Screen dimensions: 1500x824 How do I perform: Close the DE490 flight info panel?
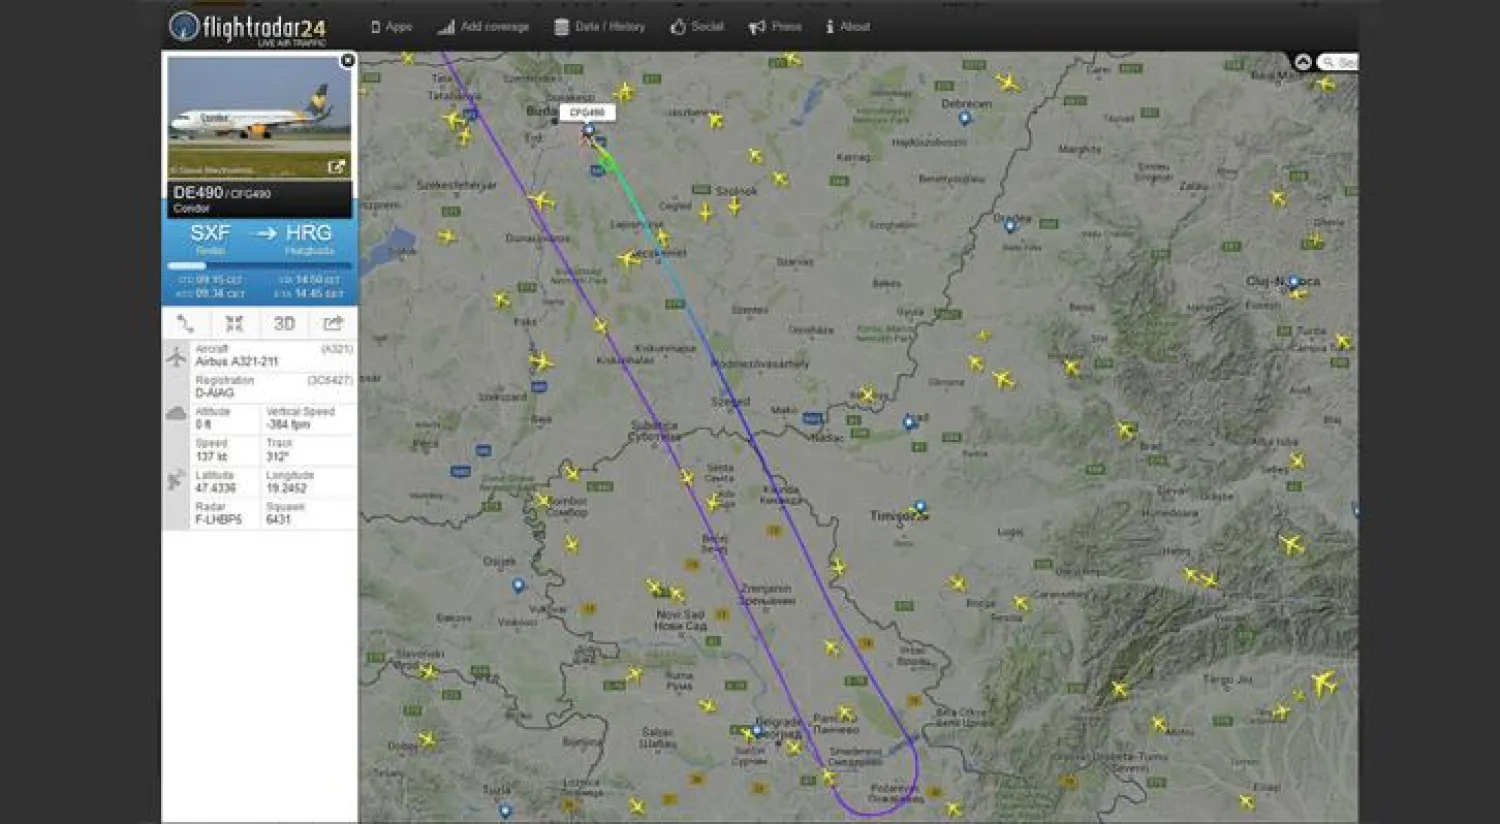pos(347,61)
